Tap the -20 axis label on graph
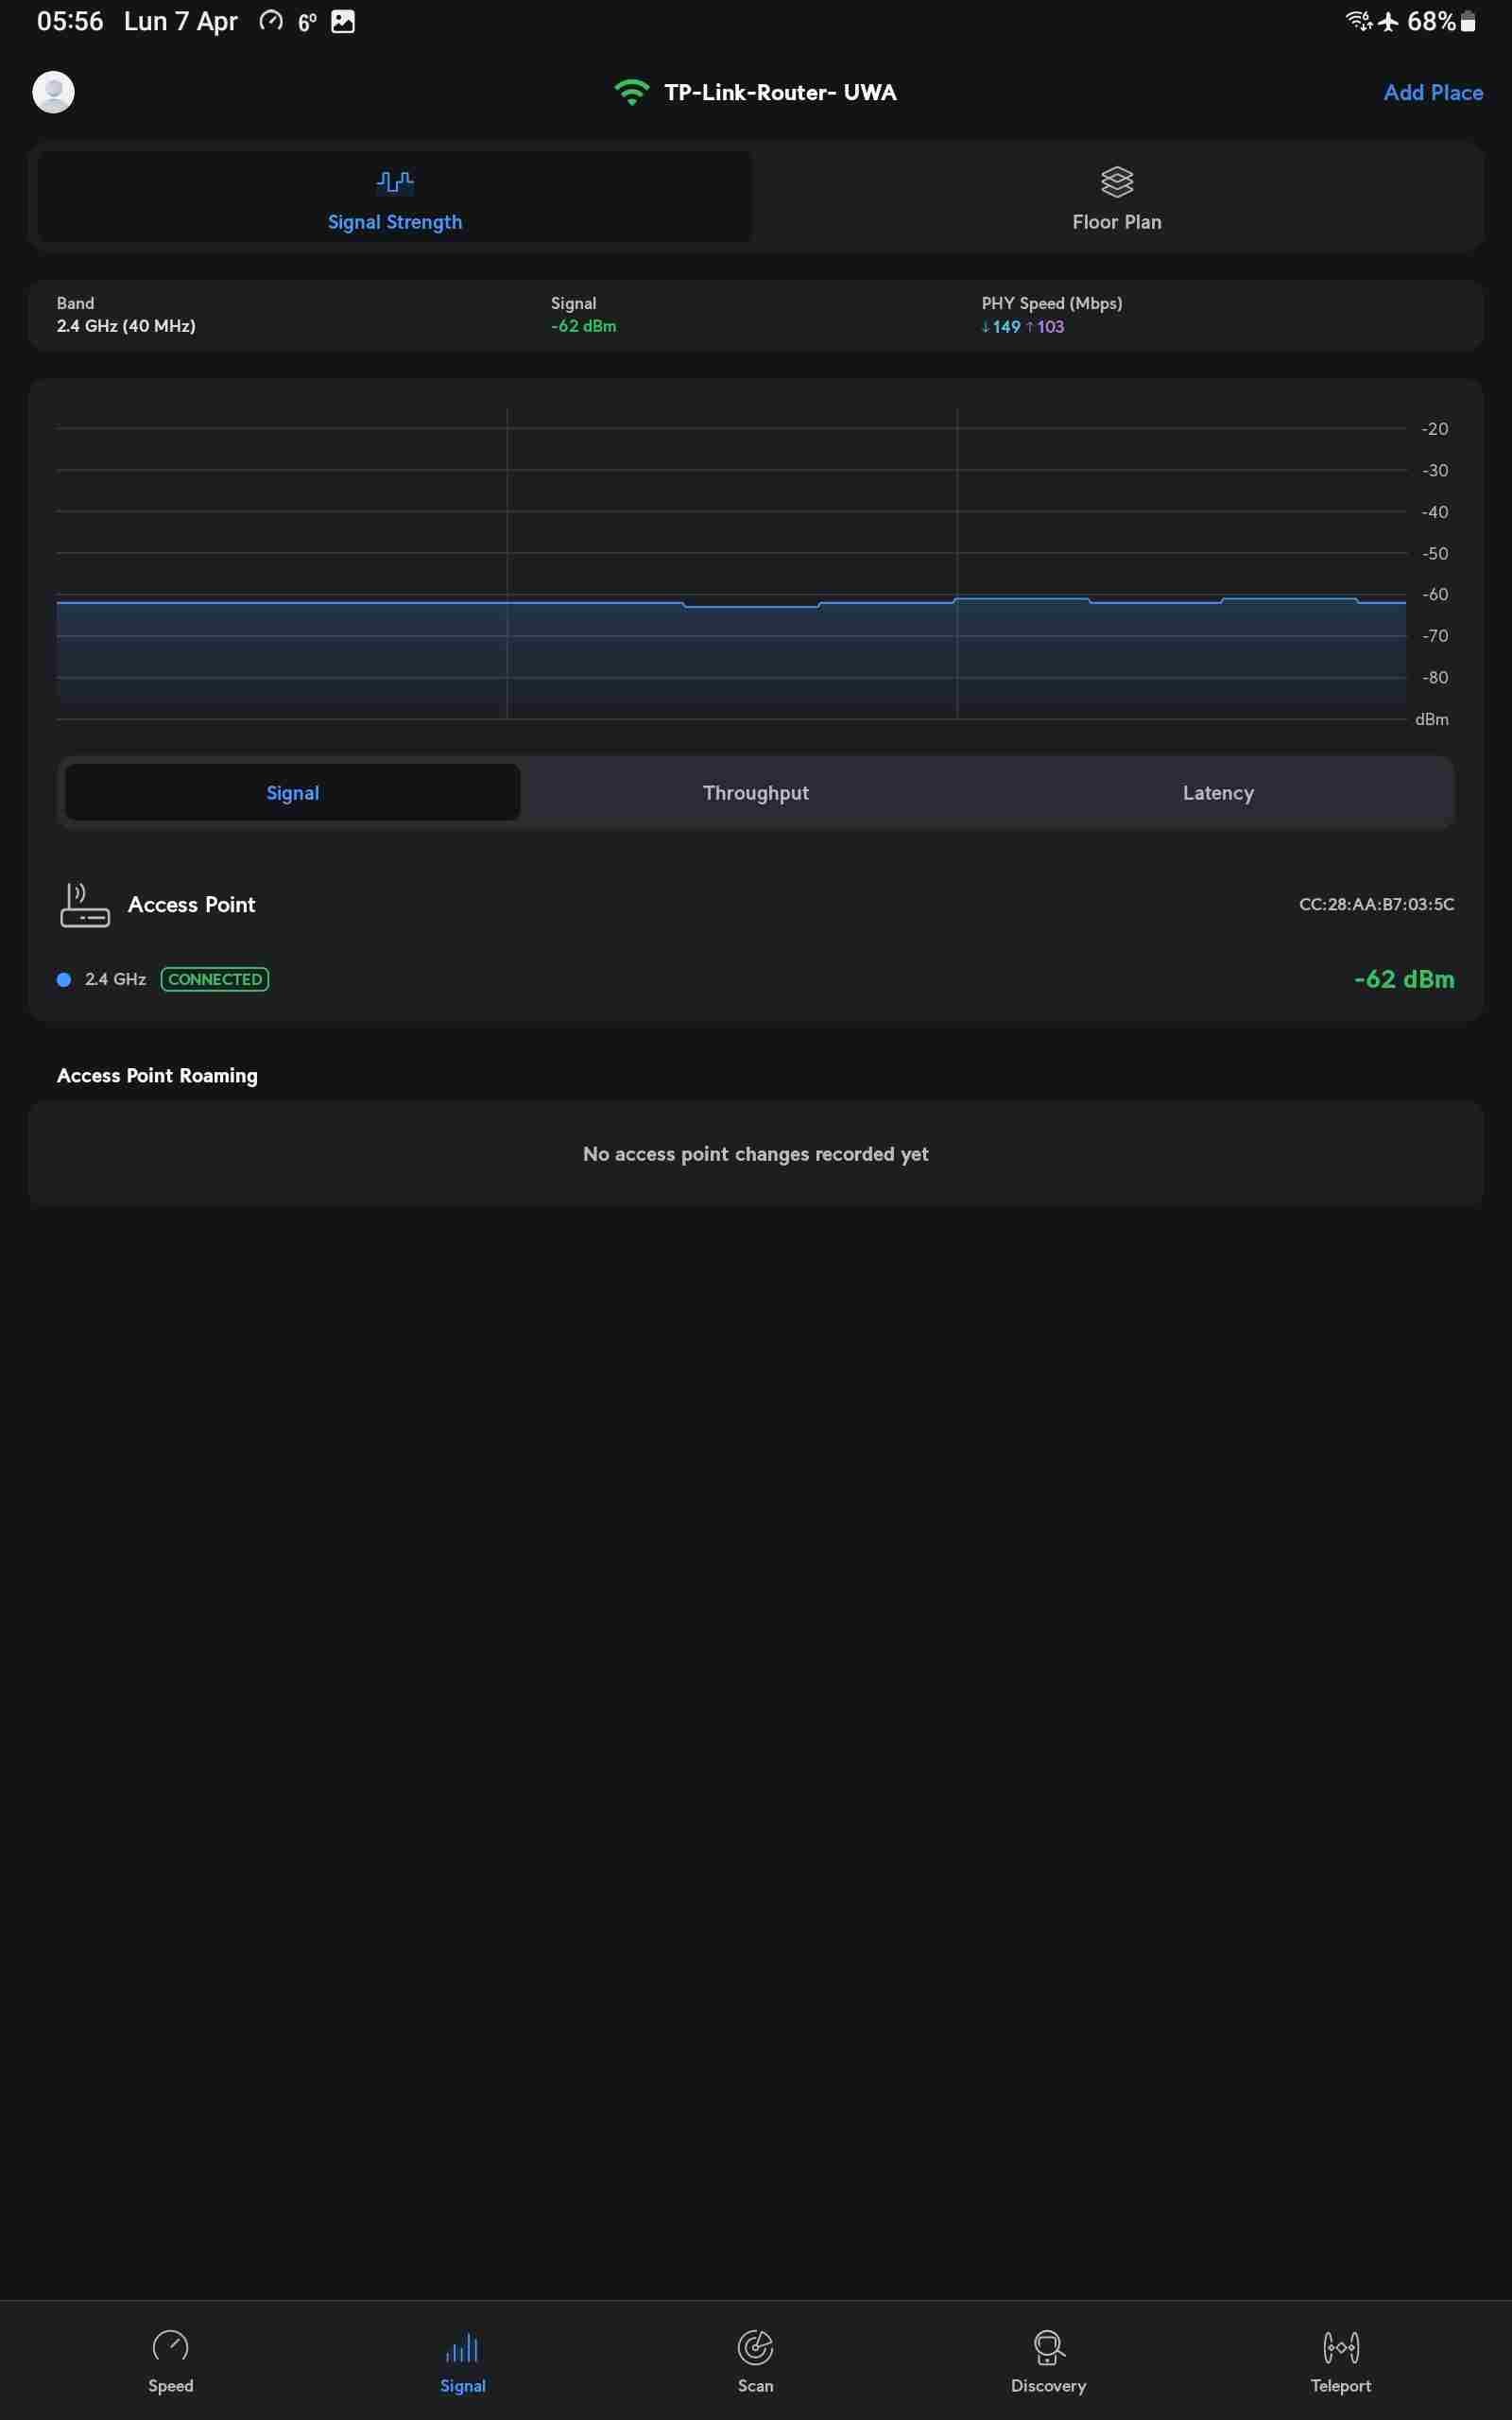 1435,429
